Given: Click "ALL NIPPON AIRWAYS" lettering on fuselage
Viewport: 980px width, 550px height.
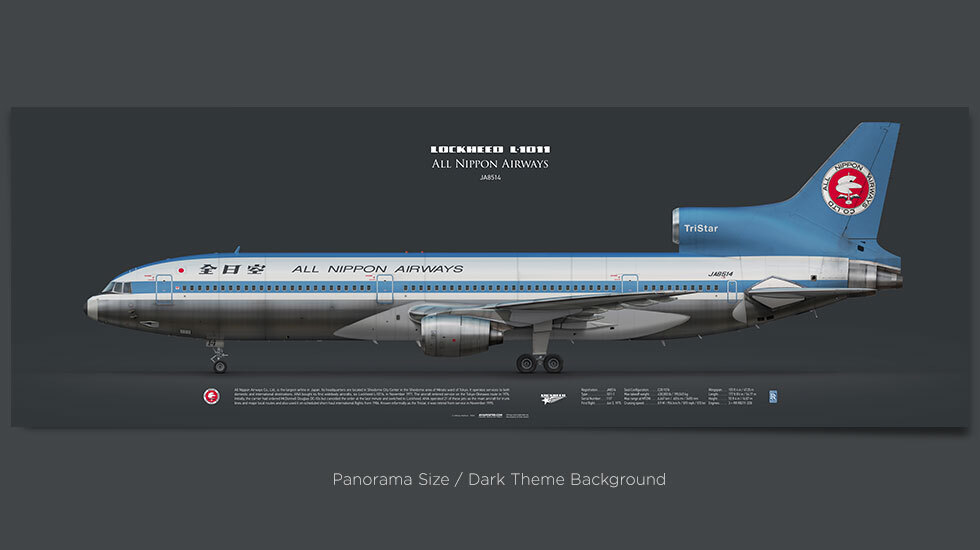Looking at the screenshot, I should (x=378, y=269).
